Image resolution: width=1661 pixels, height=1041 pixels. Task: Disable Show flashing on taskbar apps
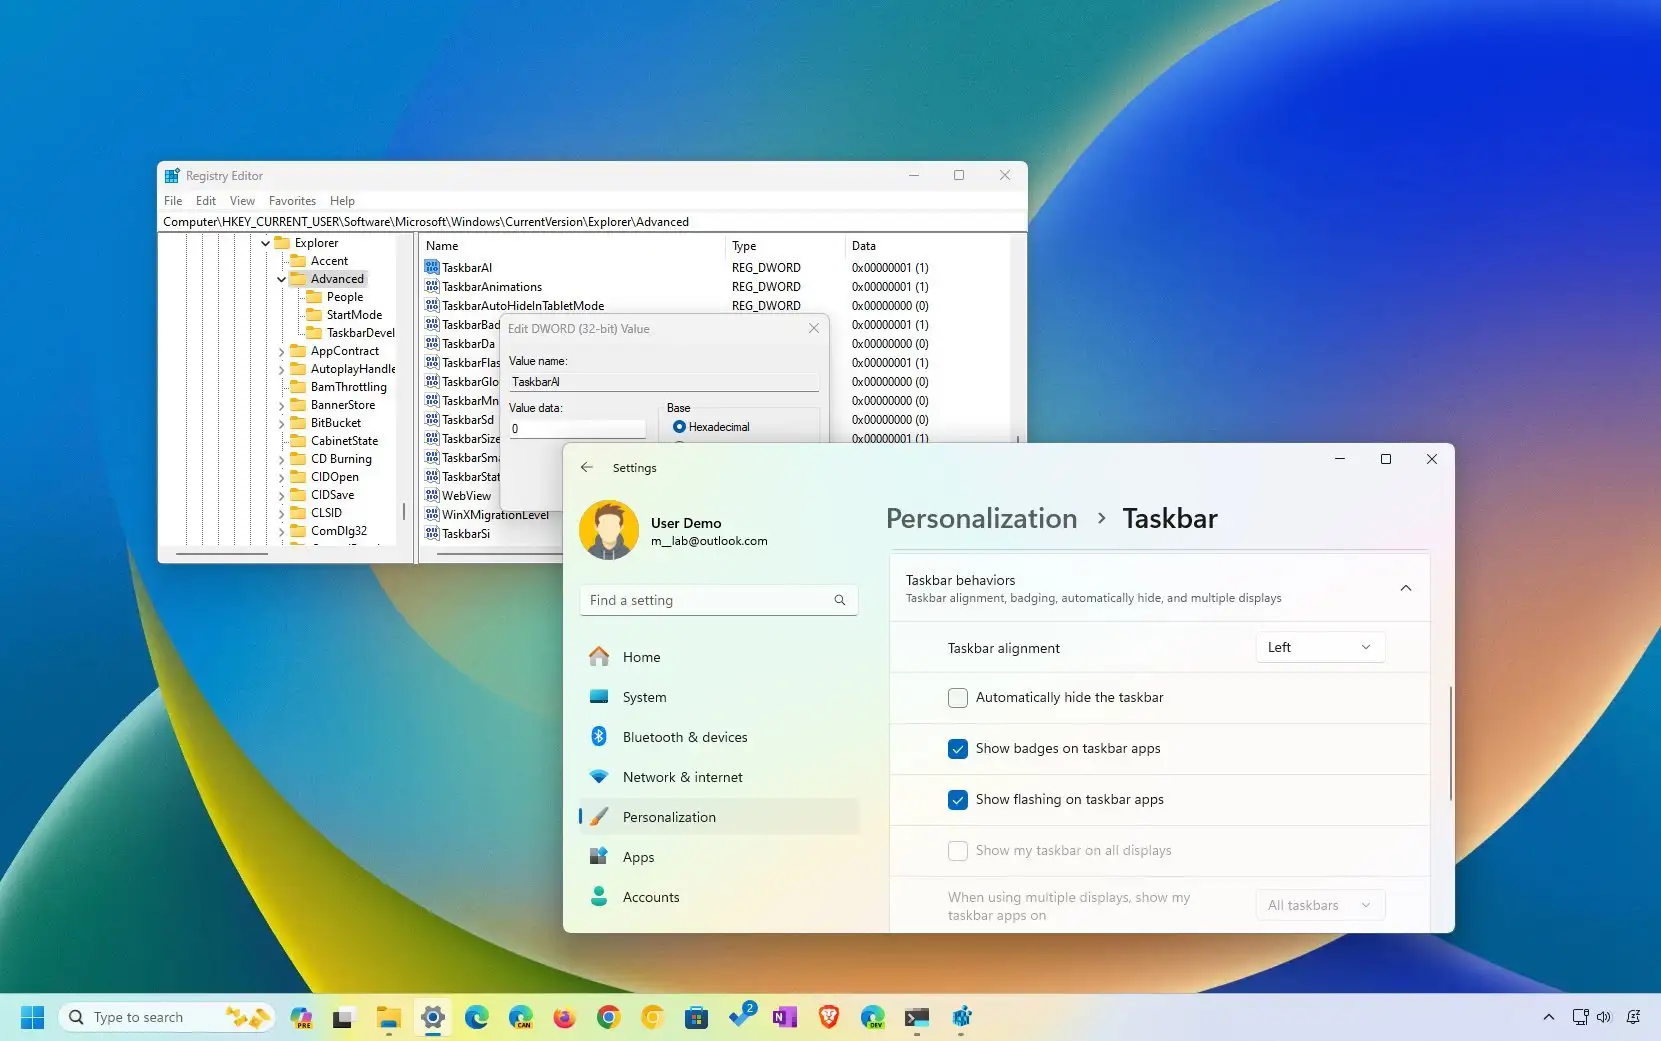(x=957, y=799)
